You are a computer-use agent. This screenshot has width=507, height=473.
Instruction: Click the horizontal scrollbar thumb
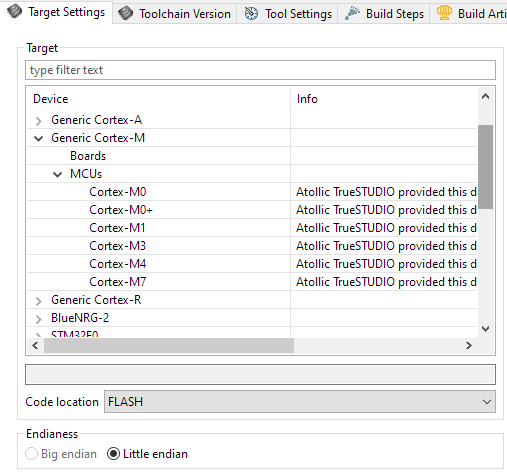(169, 346)
